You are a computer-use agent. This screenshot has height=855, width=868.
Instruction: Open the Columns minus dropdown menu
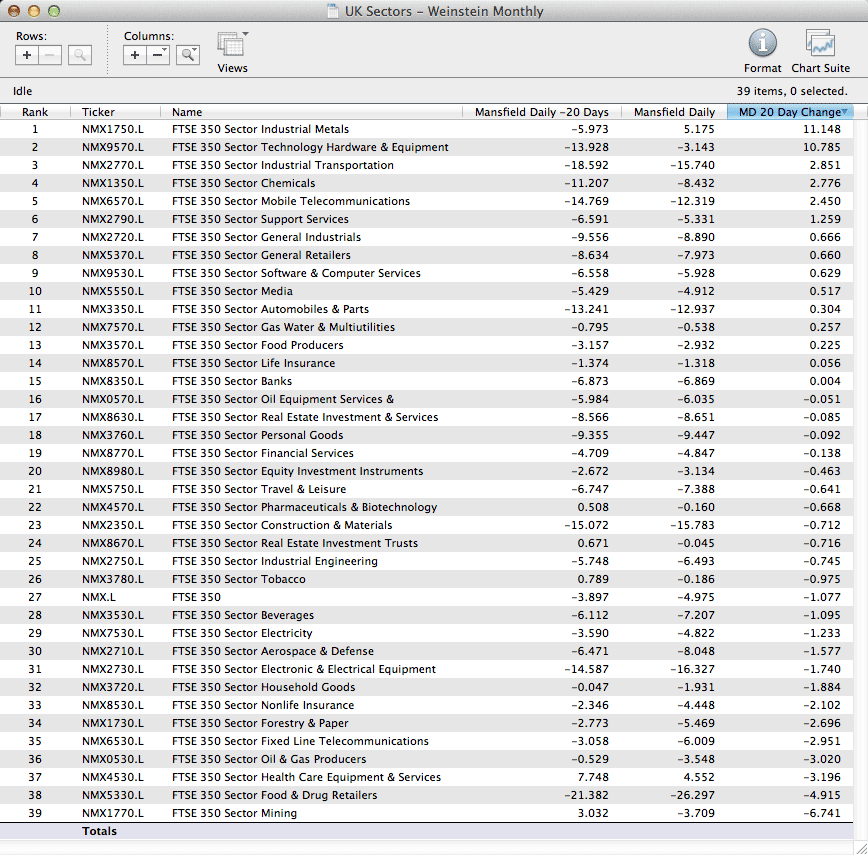159,56
